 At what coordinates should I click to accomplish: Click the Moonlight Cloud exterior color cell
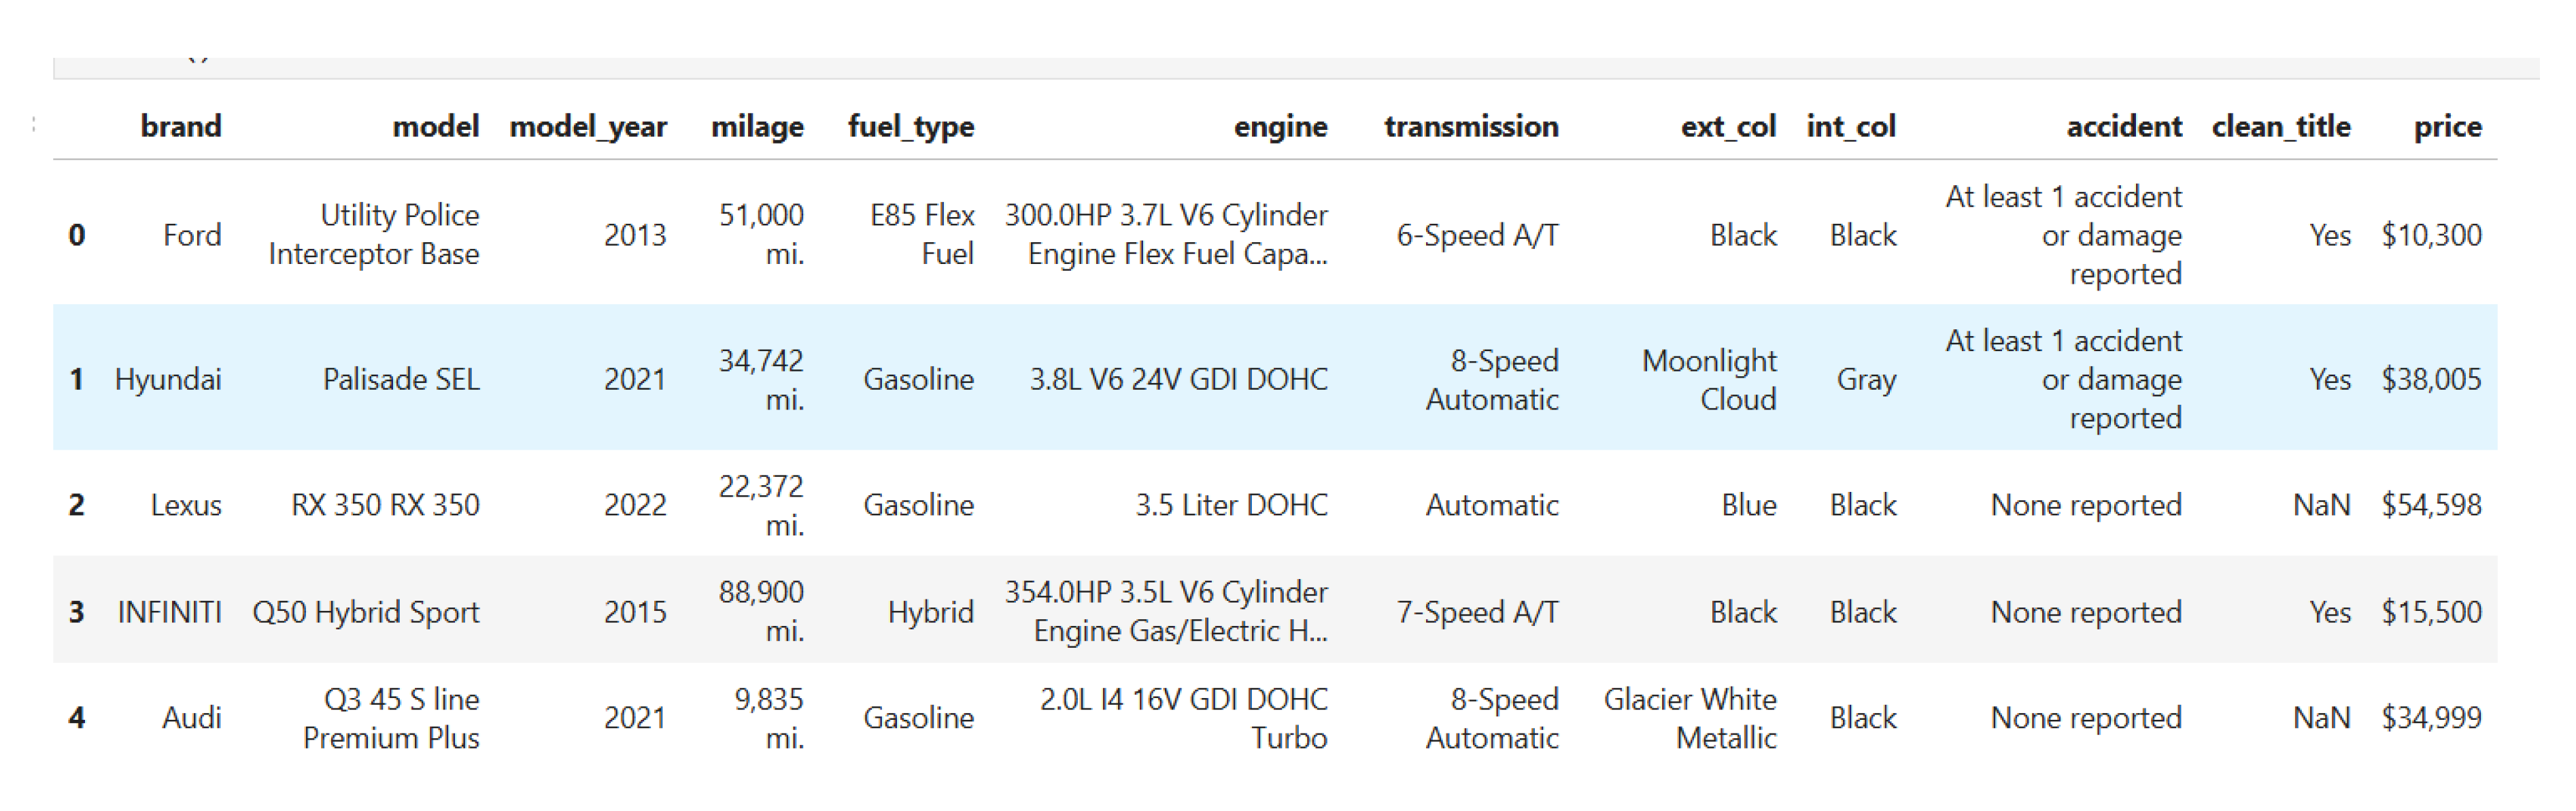point(1709,380)
